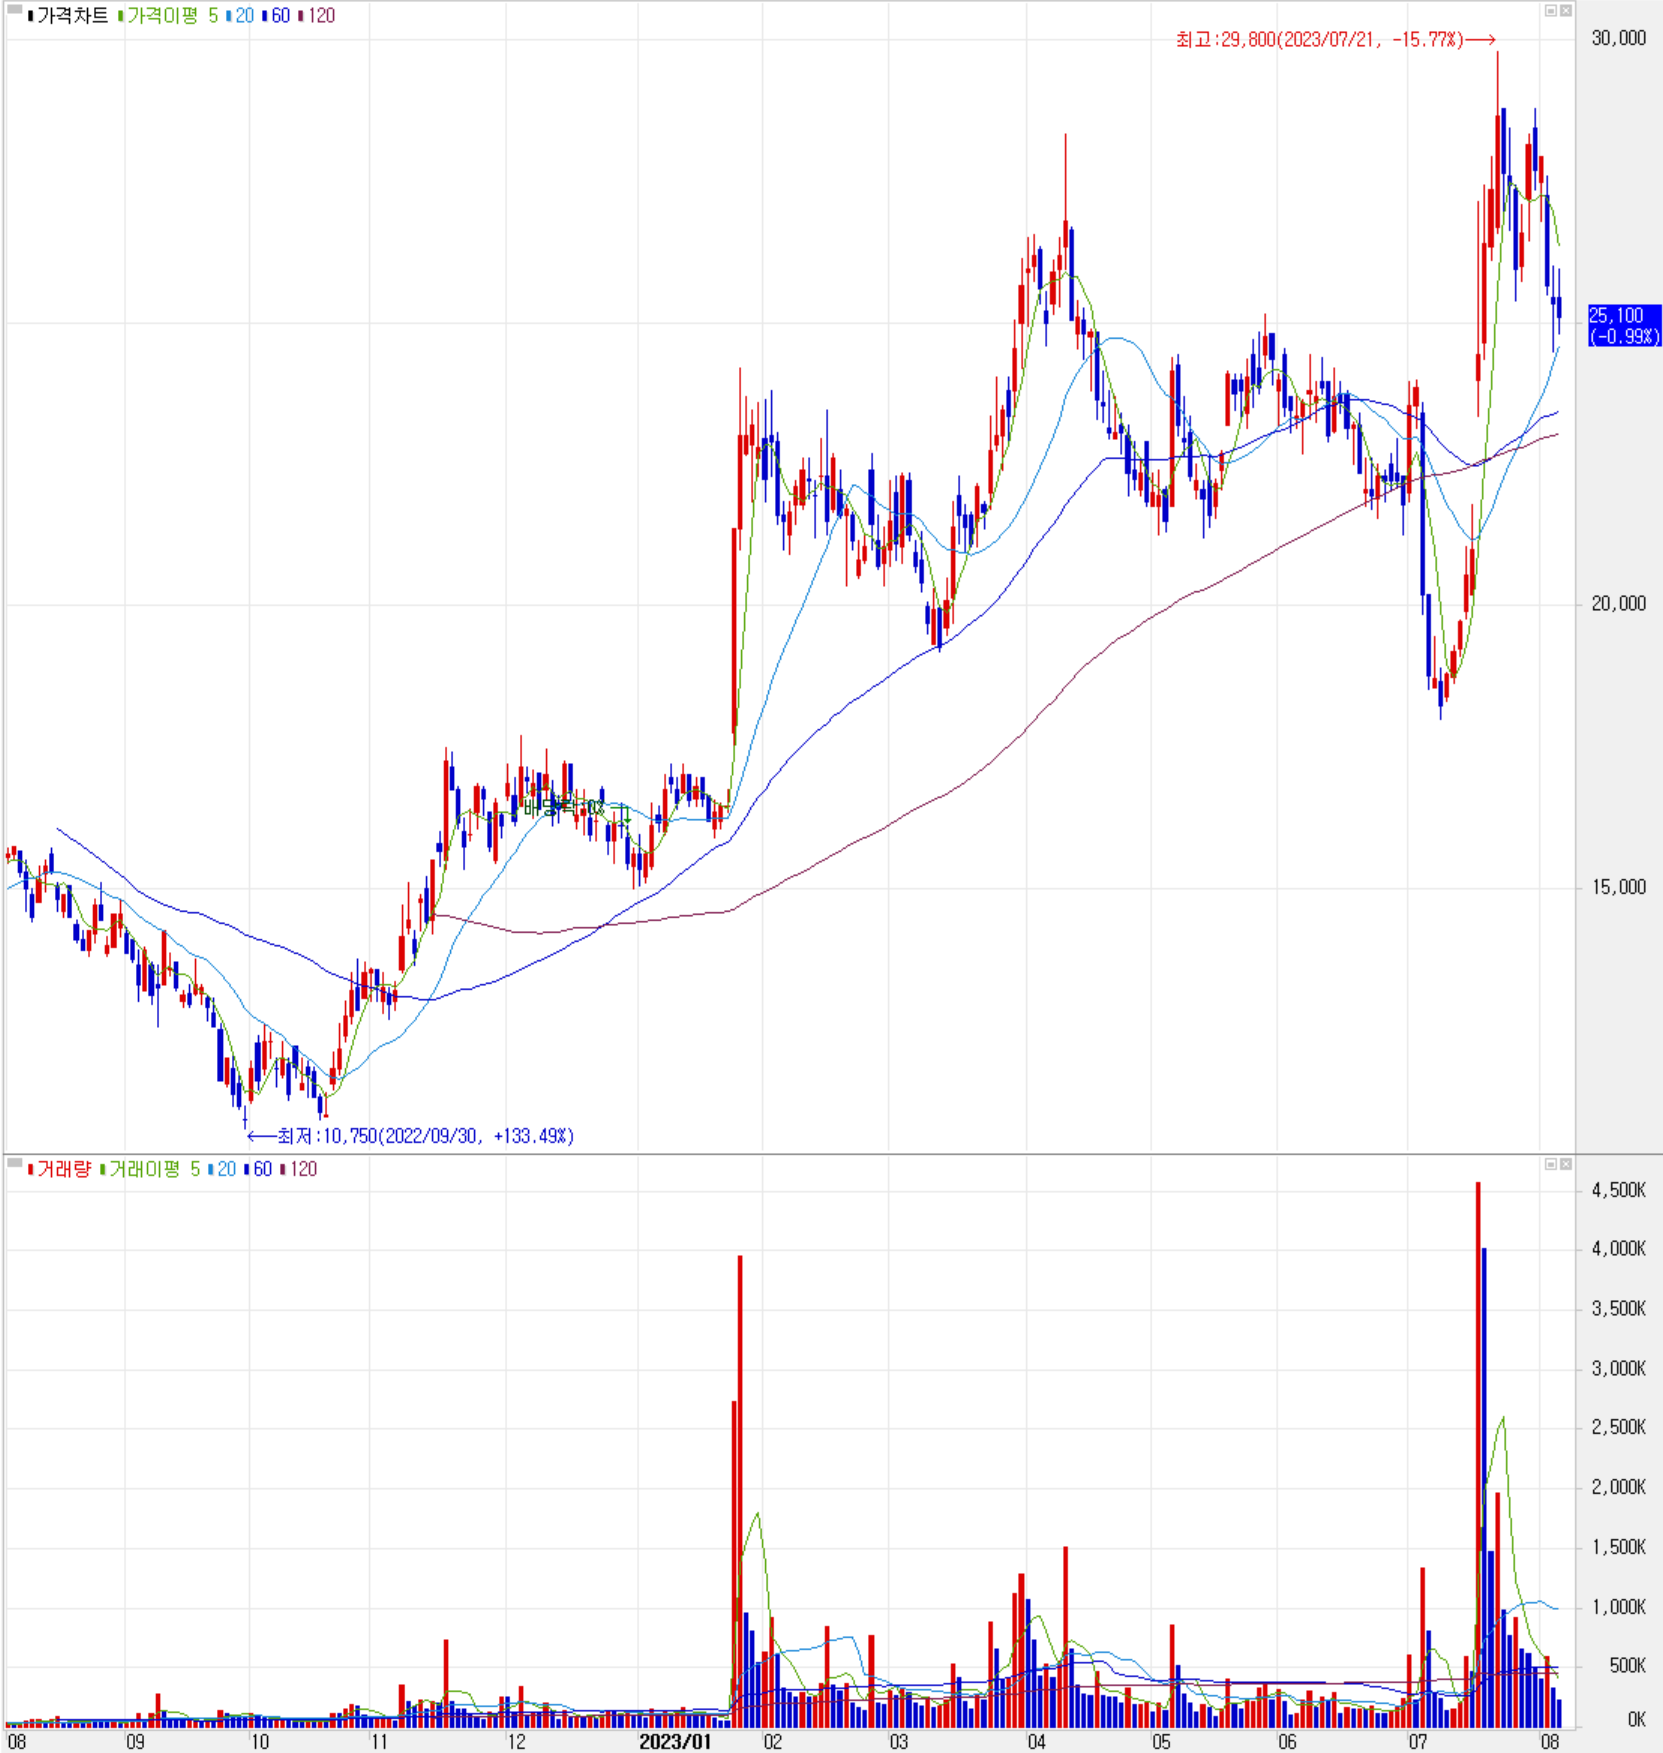Image resolution: width=1663 pixels, height=1753 pixels.
Task: Click the tall red late-January volume bar
Action: (x=740, y=1490)
